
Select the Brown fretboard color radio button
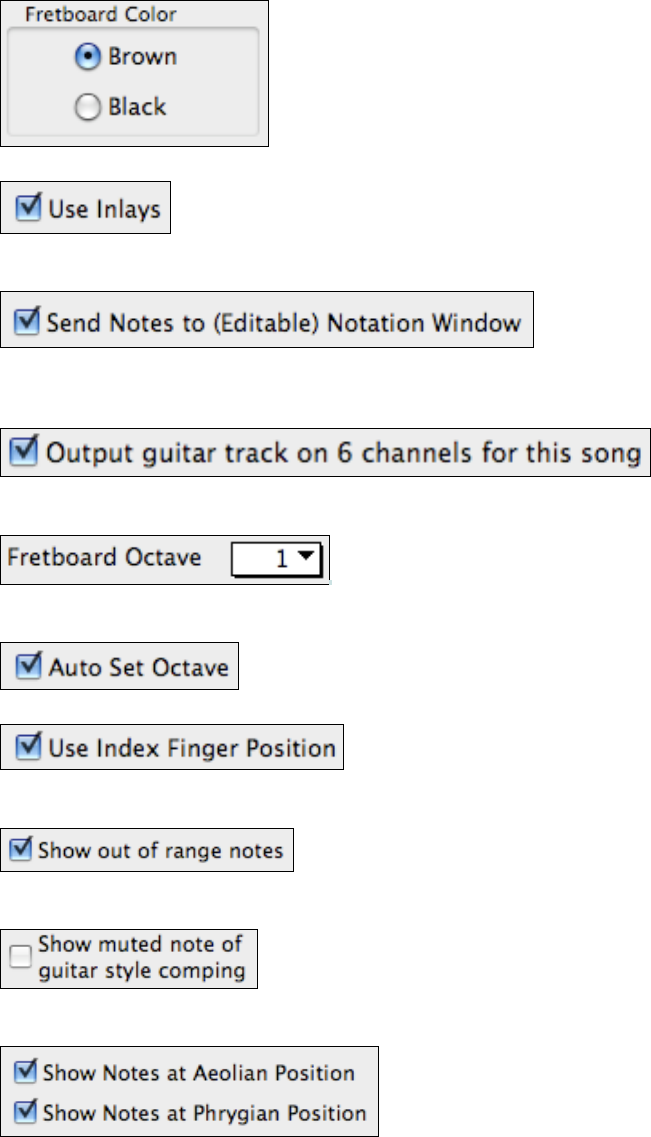click(x=88, y=58)
